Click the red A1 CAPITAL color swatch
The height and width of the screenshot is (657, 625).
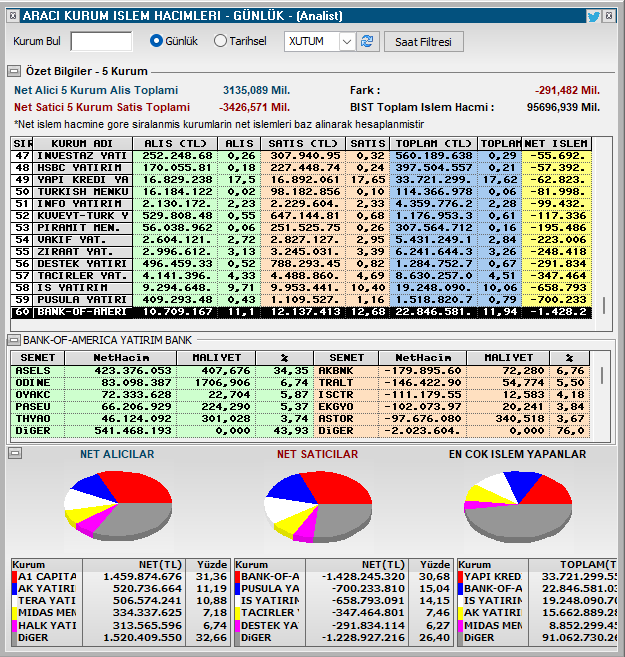point(15,577)
